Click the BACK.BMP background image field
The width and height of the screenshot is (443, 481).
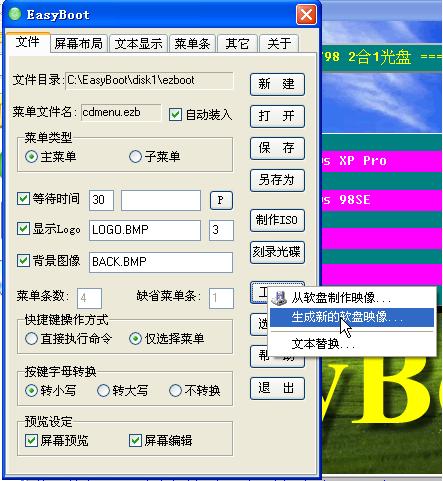[161, 262]
